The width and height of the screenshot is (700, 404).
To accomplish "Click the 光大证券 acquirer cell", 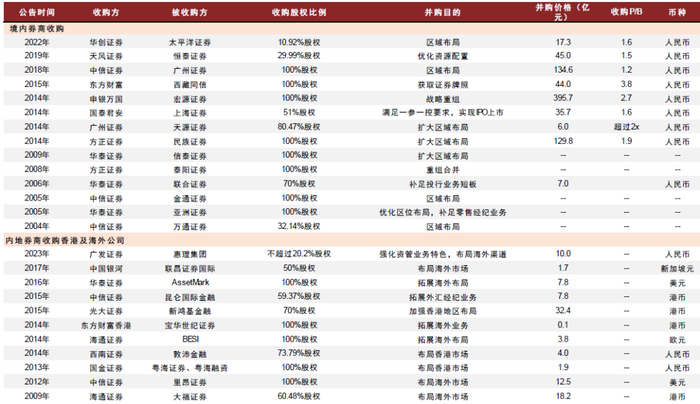I will tap(106, 311).
